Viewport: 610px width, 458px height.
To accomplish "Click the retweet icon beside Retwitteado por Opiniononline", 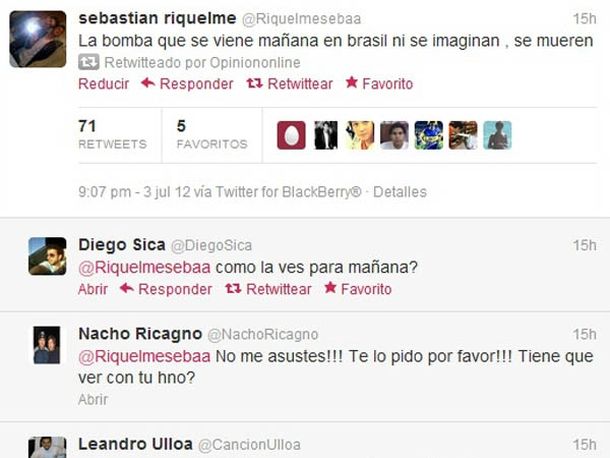I will point(88,62).
